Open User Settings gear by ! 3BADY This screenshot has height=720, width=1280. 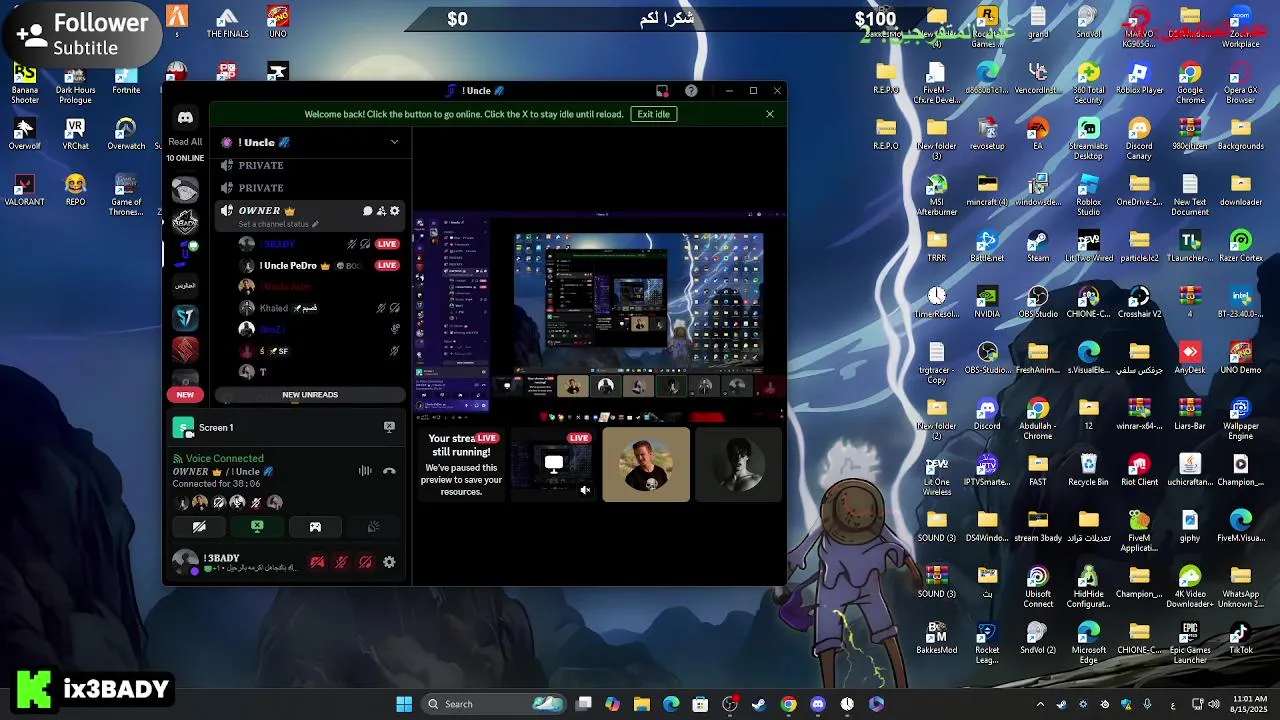(x=389, y=562)
